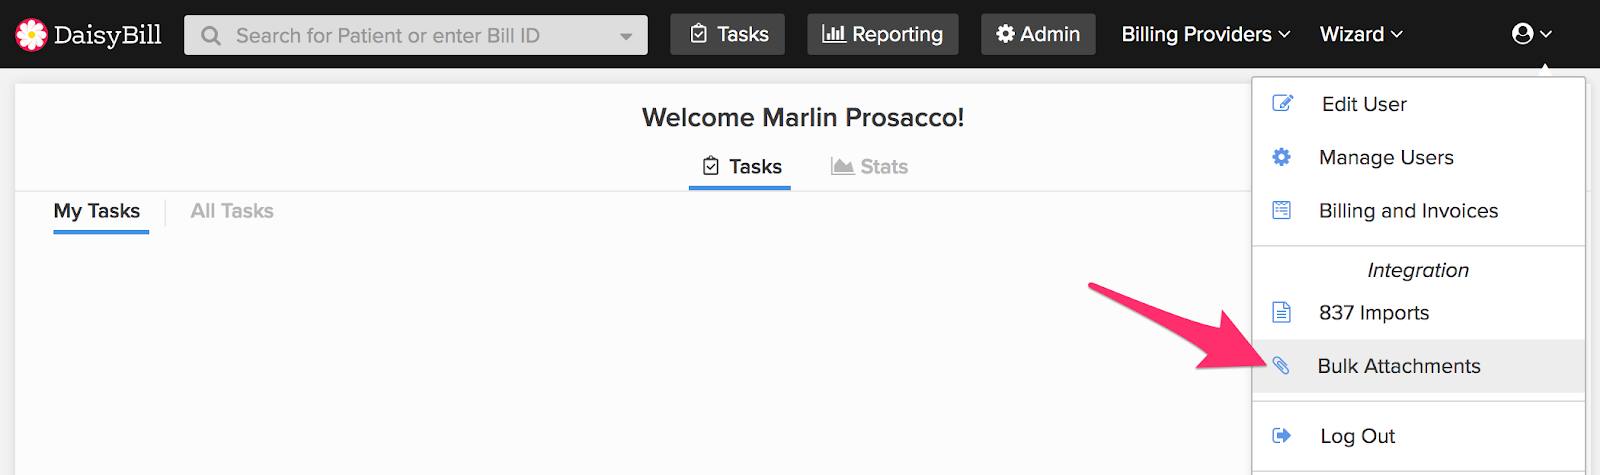Open the Wizard dropdown menu
This screenshot has width=1600, height=475.
pyautogui.click(x=1361, y=34)
